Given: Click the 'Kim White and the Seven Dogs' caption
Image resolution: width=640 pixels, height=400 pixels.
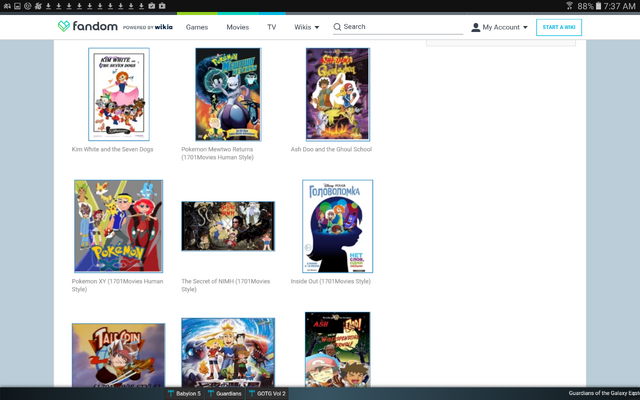Looking at the screenshot, I should point(113,149).
